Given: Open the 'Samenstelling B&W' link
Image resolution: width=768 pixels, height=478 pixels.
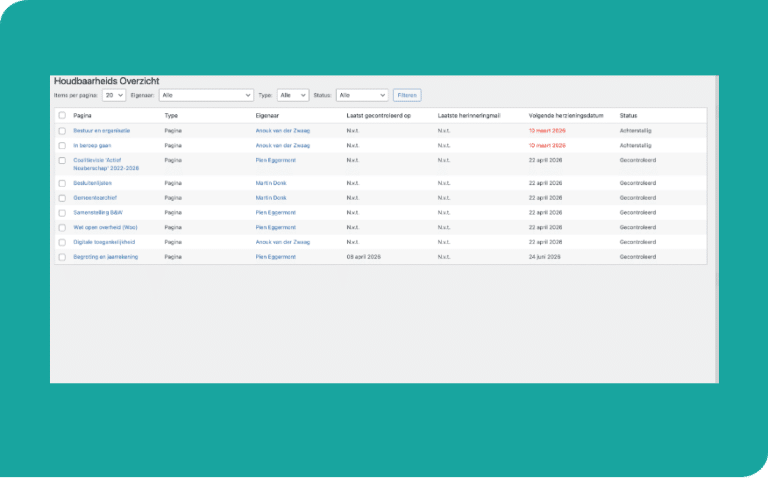Looking at the screenshot, I should pyautogui.click(x=97, y=212).
